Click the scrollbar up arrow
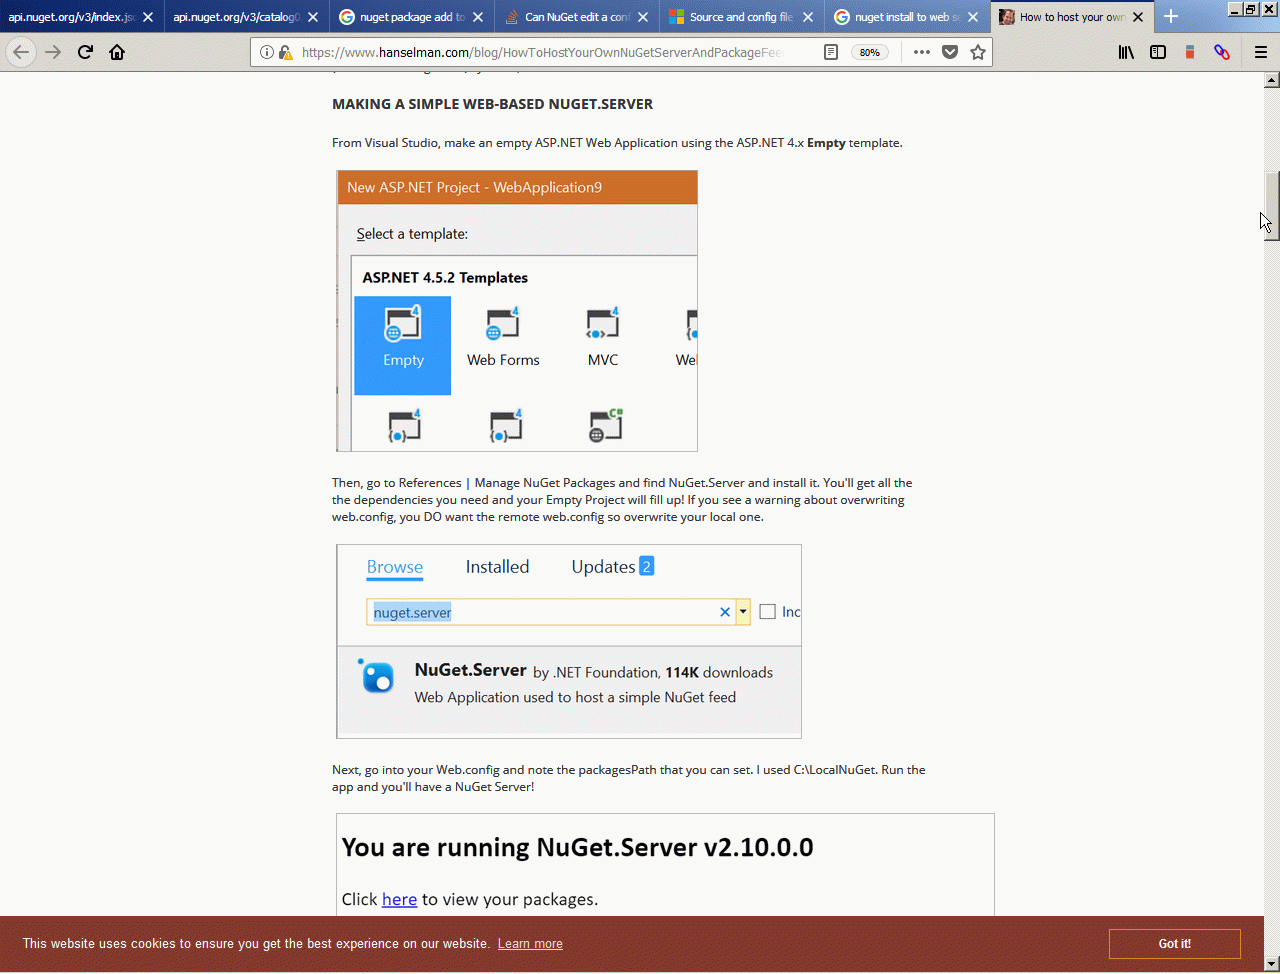Image resolution: width=1280 pixels, height=974 pixels. coord(1272,80)
